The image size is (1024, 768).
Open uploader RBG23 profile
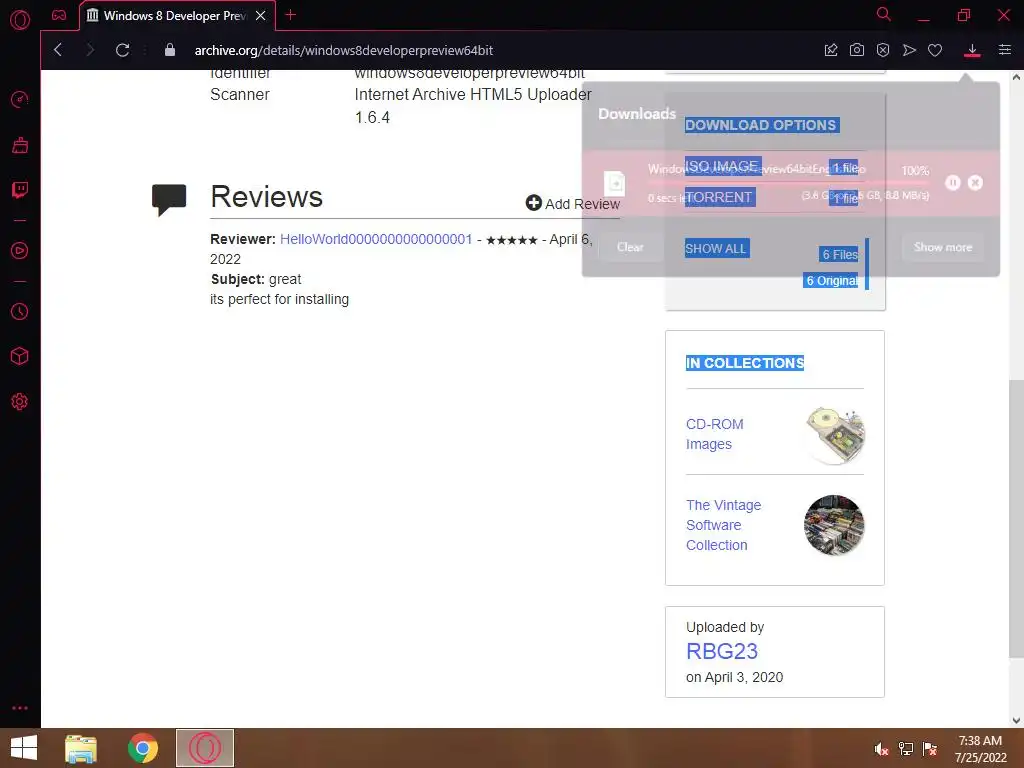click(x=722, y=651)
